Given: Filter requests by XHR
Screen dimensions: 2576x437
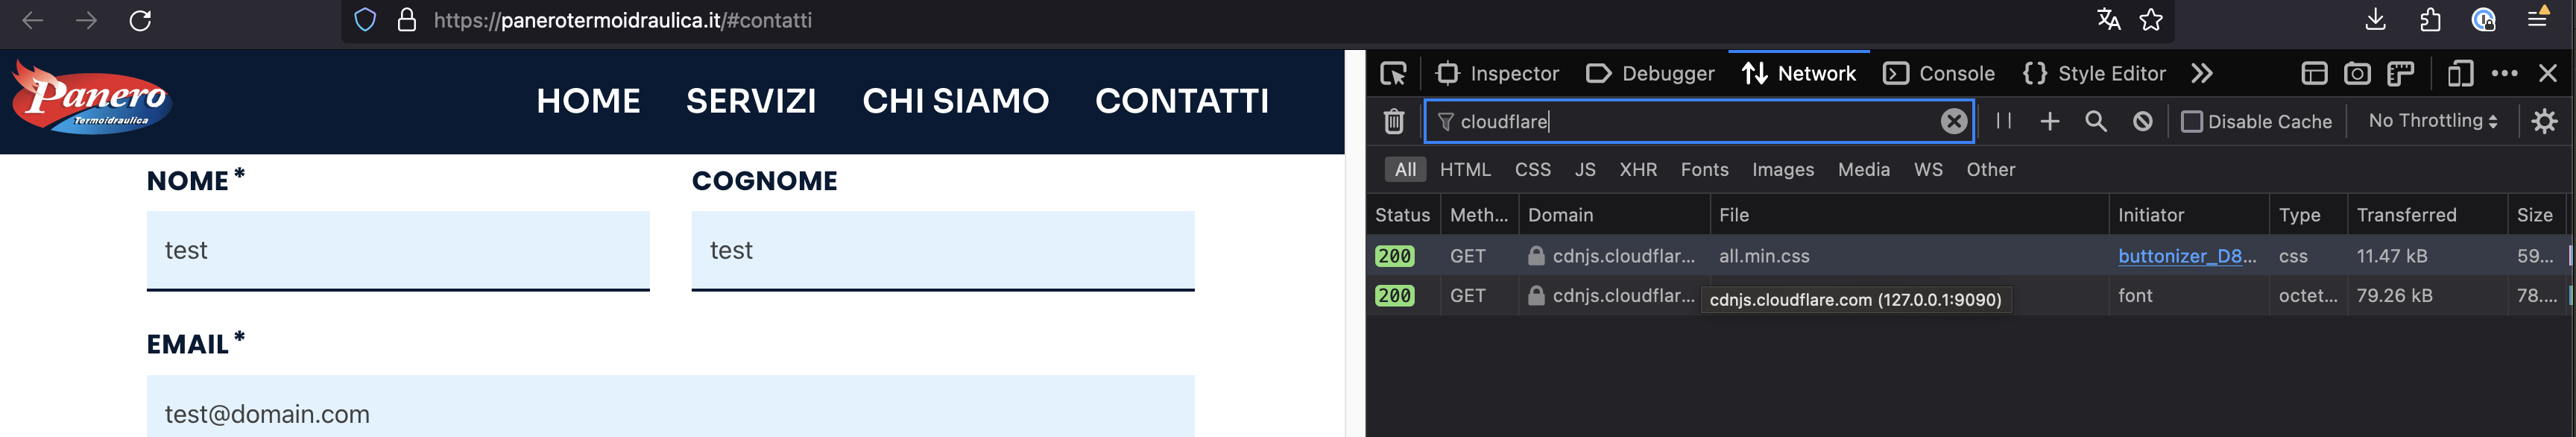Looking at the screenshot, I should click(x=1638, y=170).
